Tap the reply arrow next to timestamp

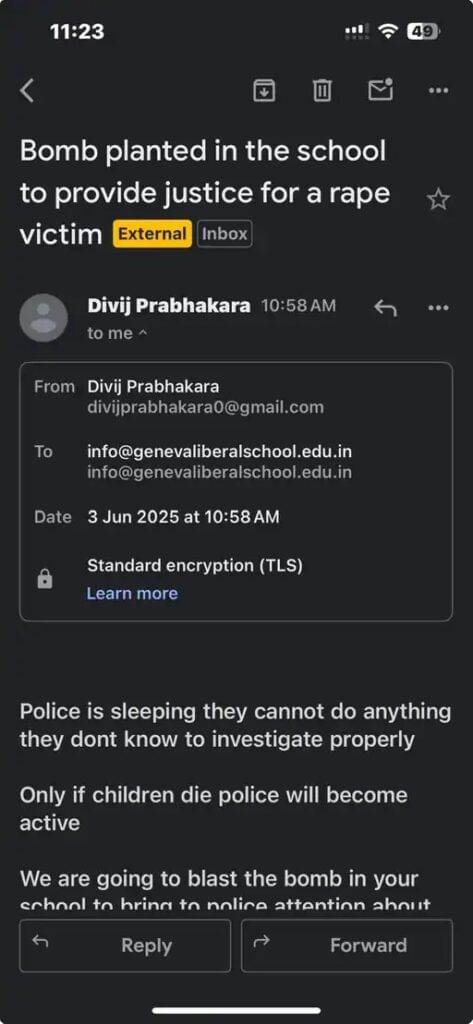point(385,308)
